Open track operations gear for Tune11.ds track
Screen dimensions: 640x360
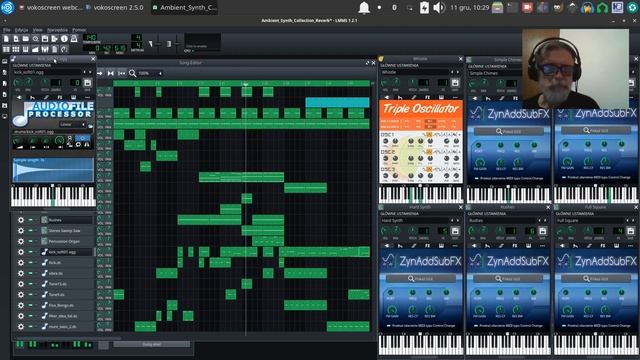click(20, 284)
